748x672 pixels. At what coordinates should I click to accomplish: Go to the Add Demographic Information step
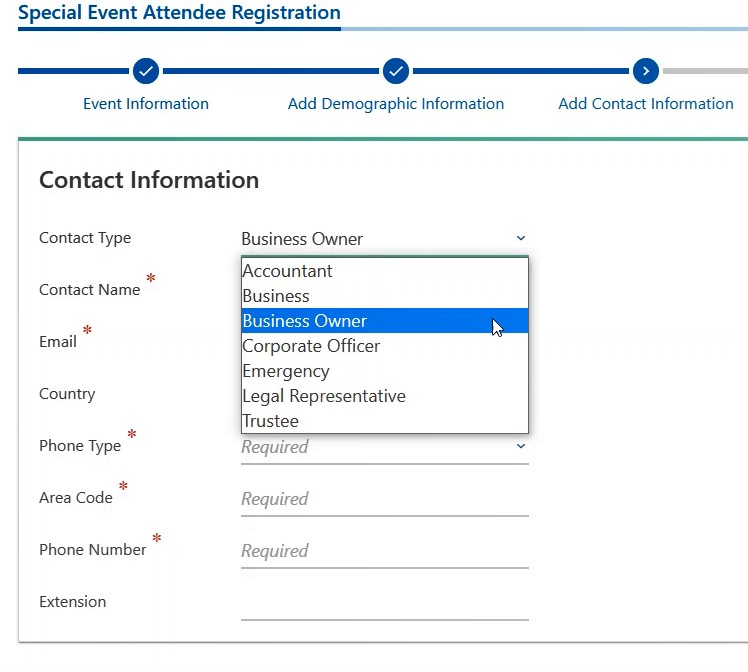396,103
